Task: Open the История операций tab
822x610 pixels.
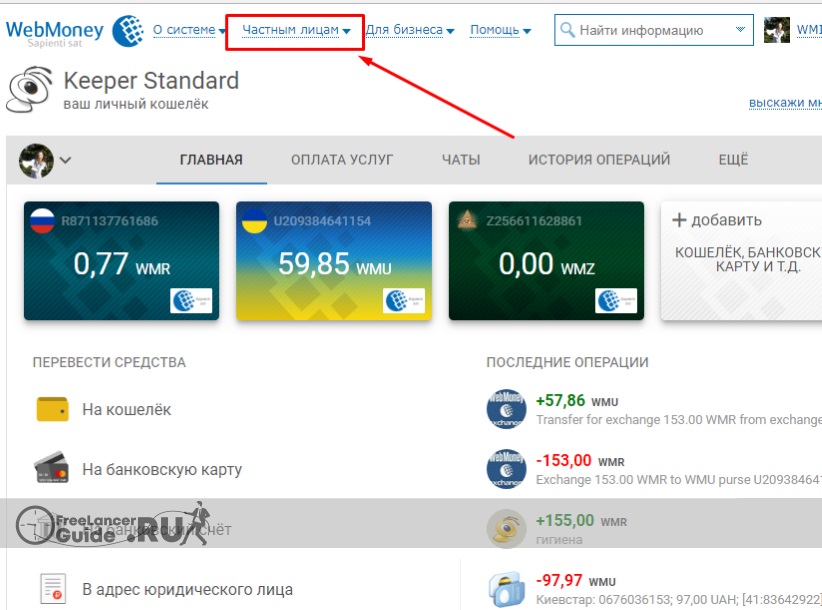Action: click(x=599, y=160)
